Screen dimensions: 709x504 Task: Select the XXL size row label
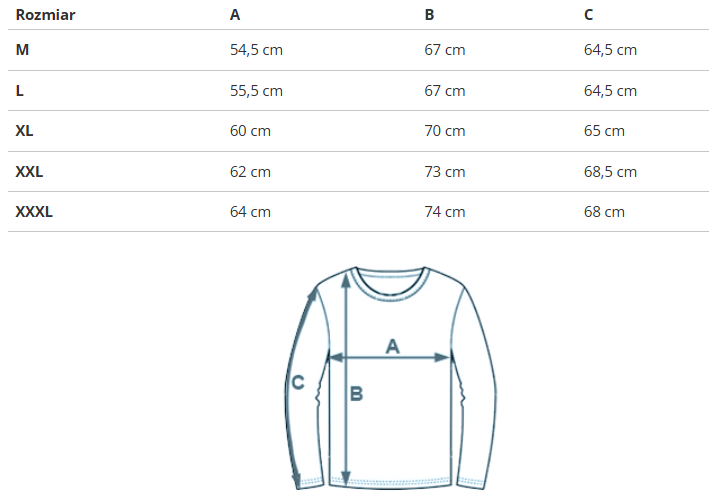(30, 171)
